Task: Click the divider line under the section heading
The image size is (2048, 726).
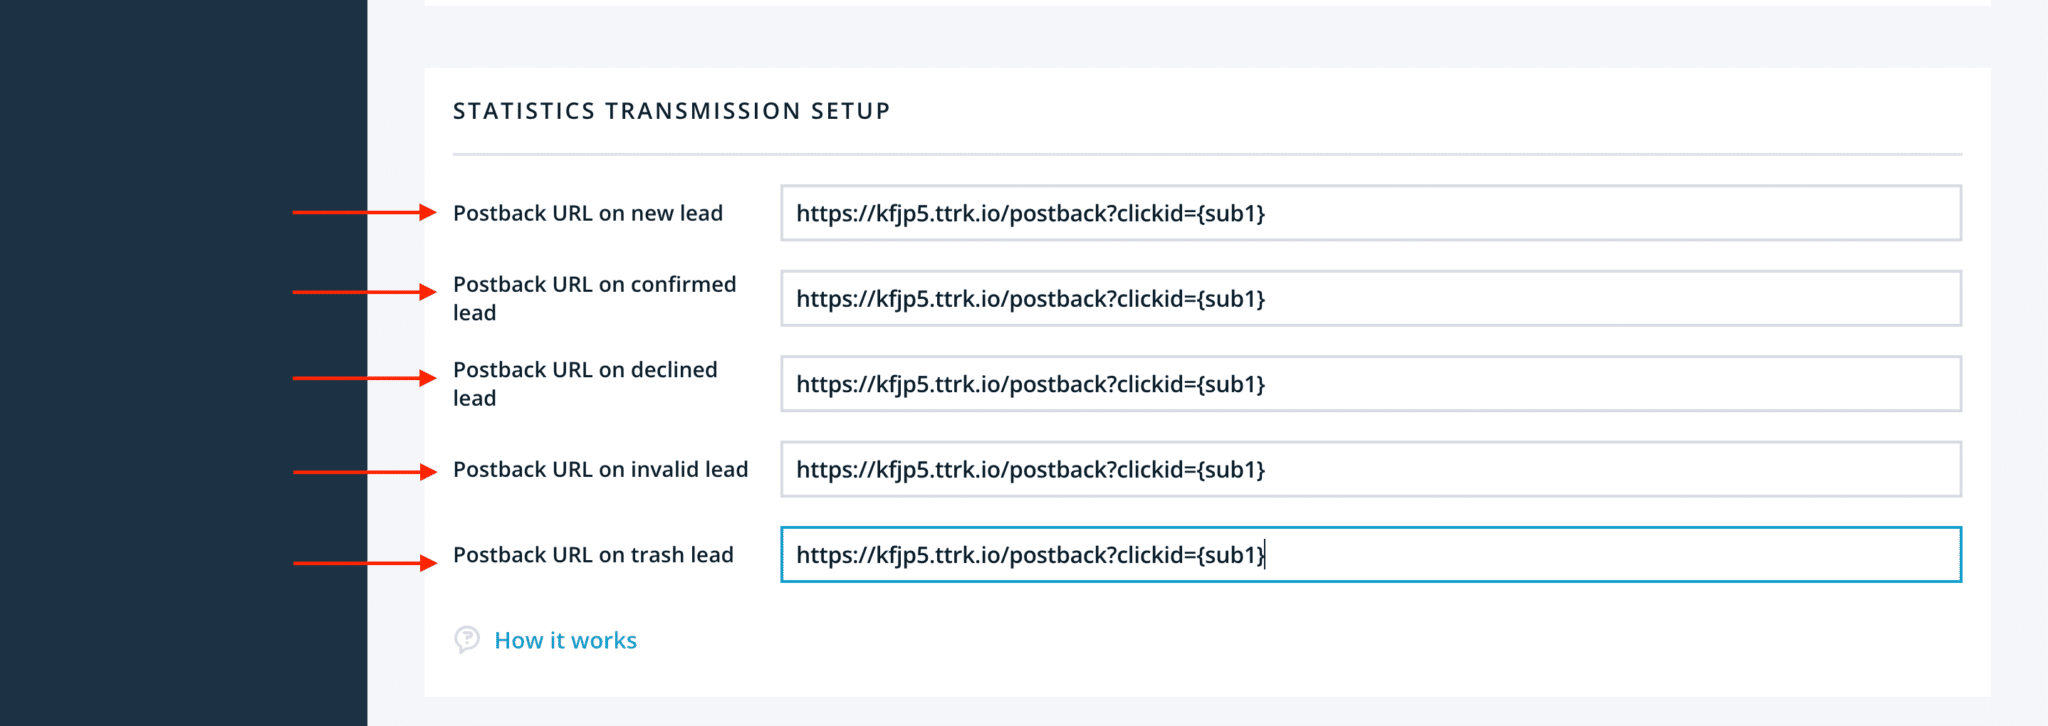Action: [x=1200, y=154]
